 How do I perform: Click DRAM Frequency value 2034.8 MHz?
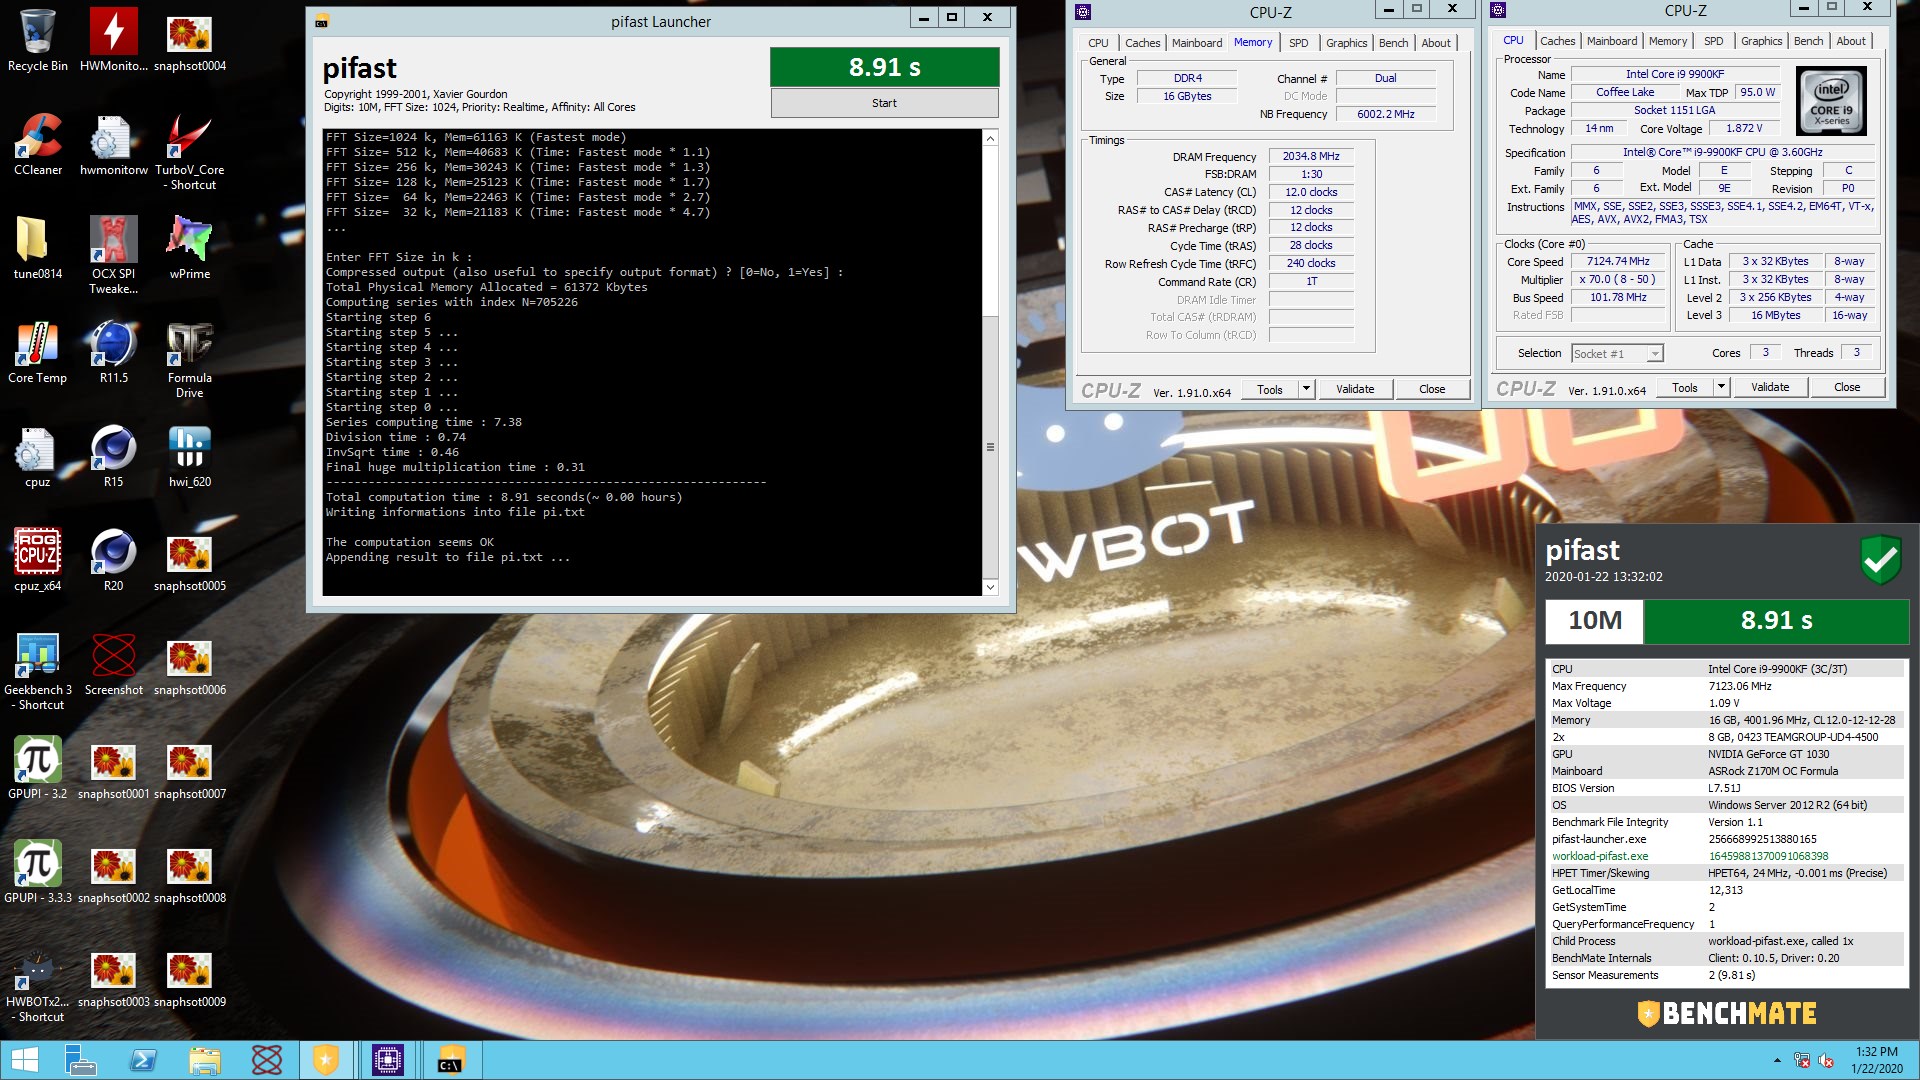pyautogui.click(x=1311, y=156)
